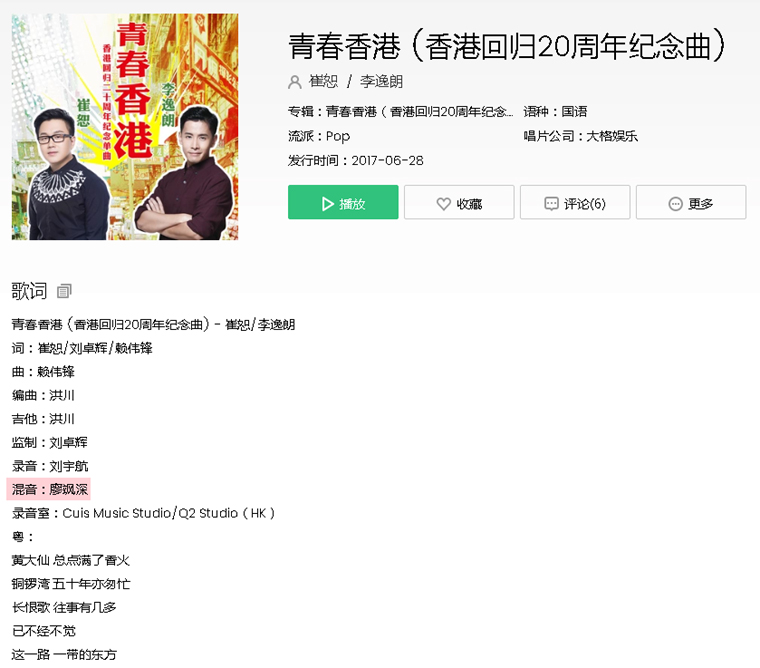This screenshot has width=760, height=668.
Task: Click the copy lyrics icon beside 歌词
Action: (64, 291)
